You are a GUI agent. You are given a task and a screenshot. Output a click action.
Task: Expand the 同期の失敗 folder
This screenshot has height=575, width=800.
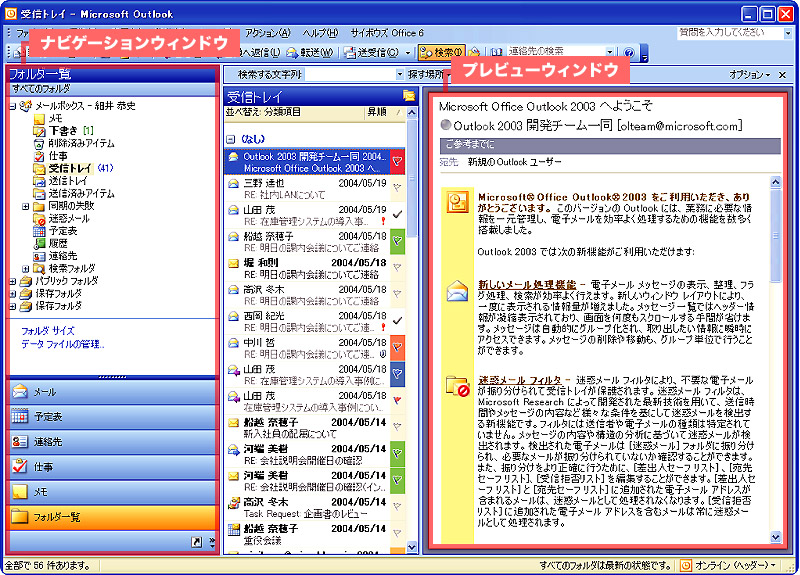[25, 207]
